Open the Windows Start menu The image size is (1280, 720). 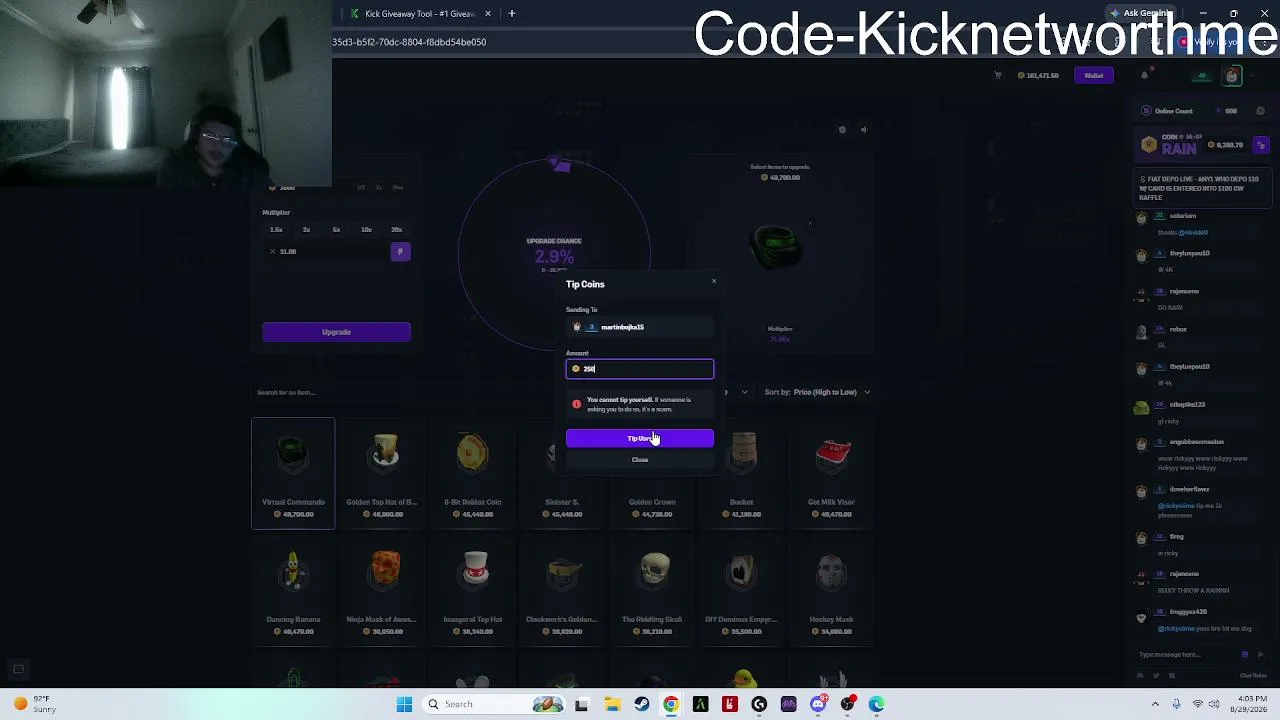pos(404,704)
